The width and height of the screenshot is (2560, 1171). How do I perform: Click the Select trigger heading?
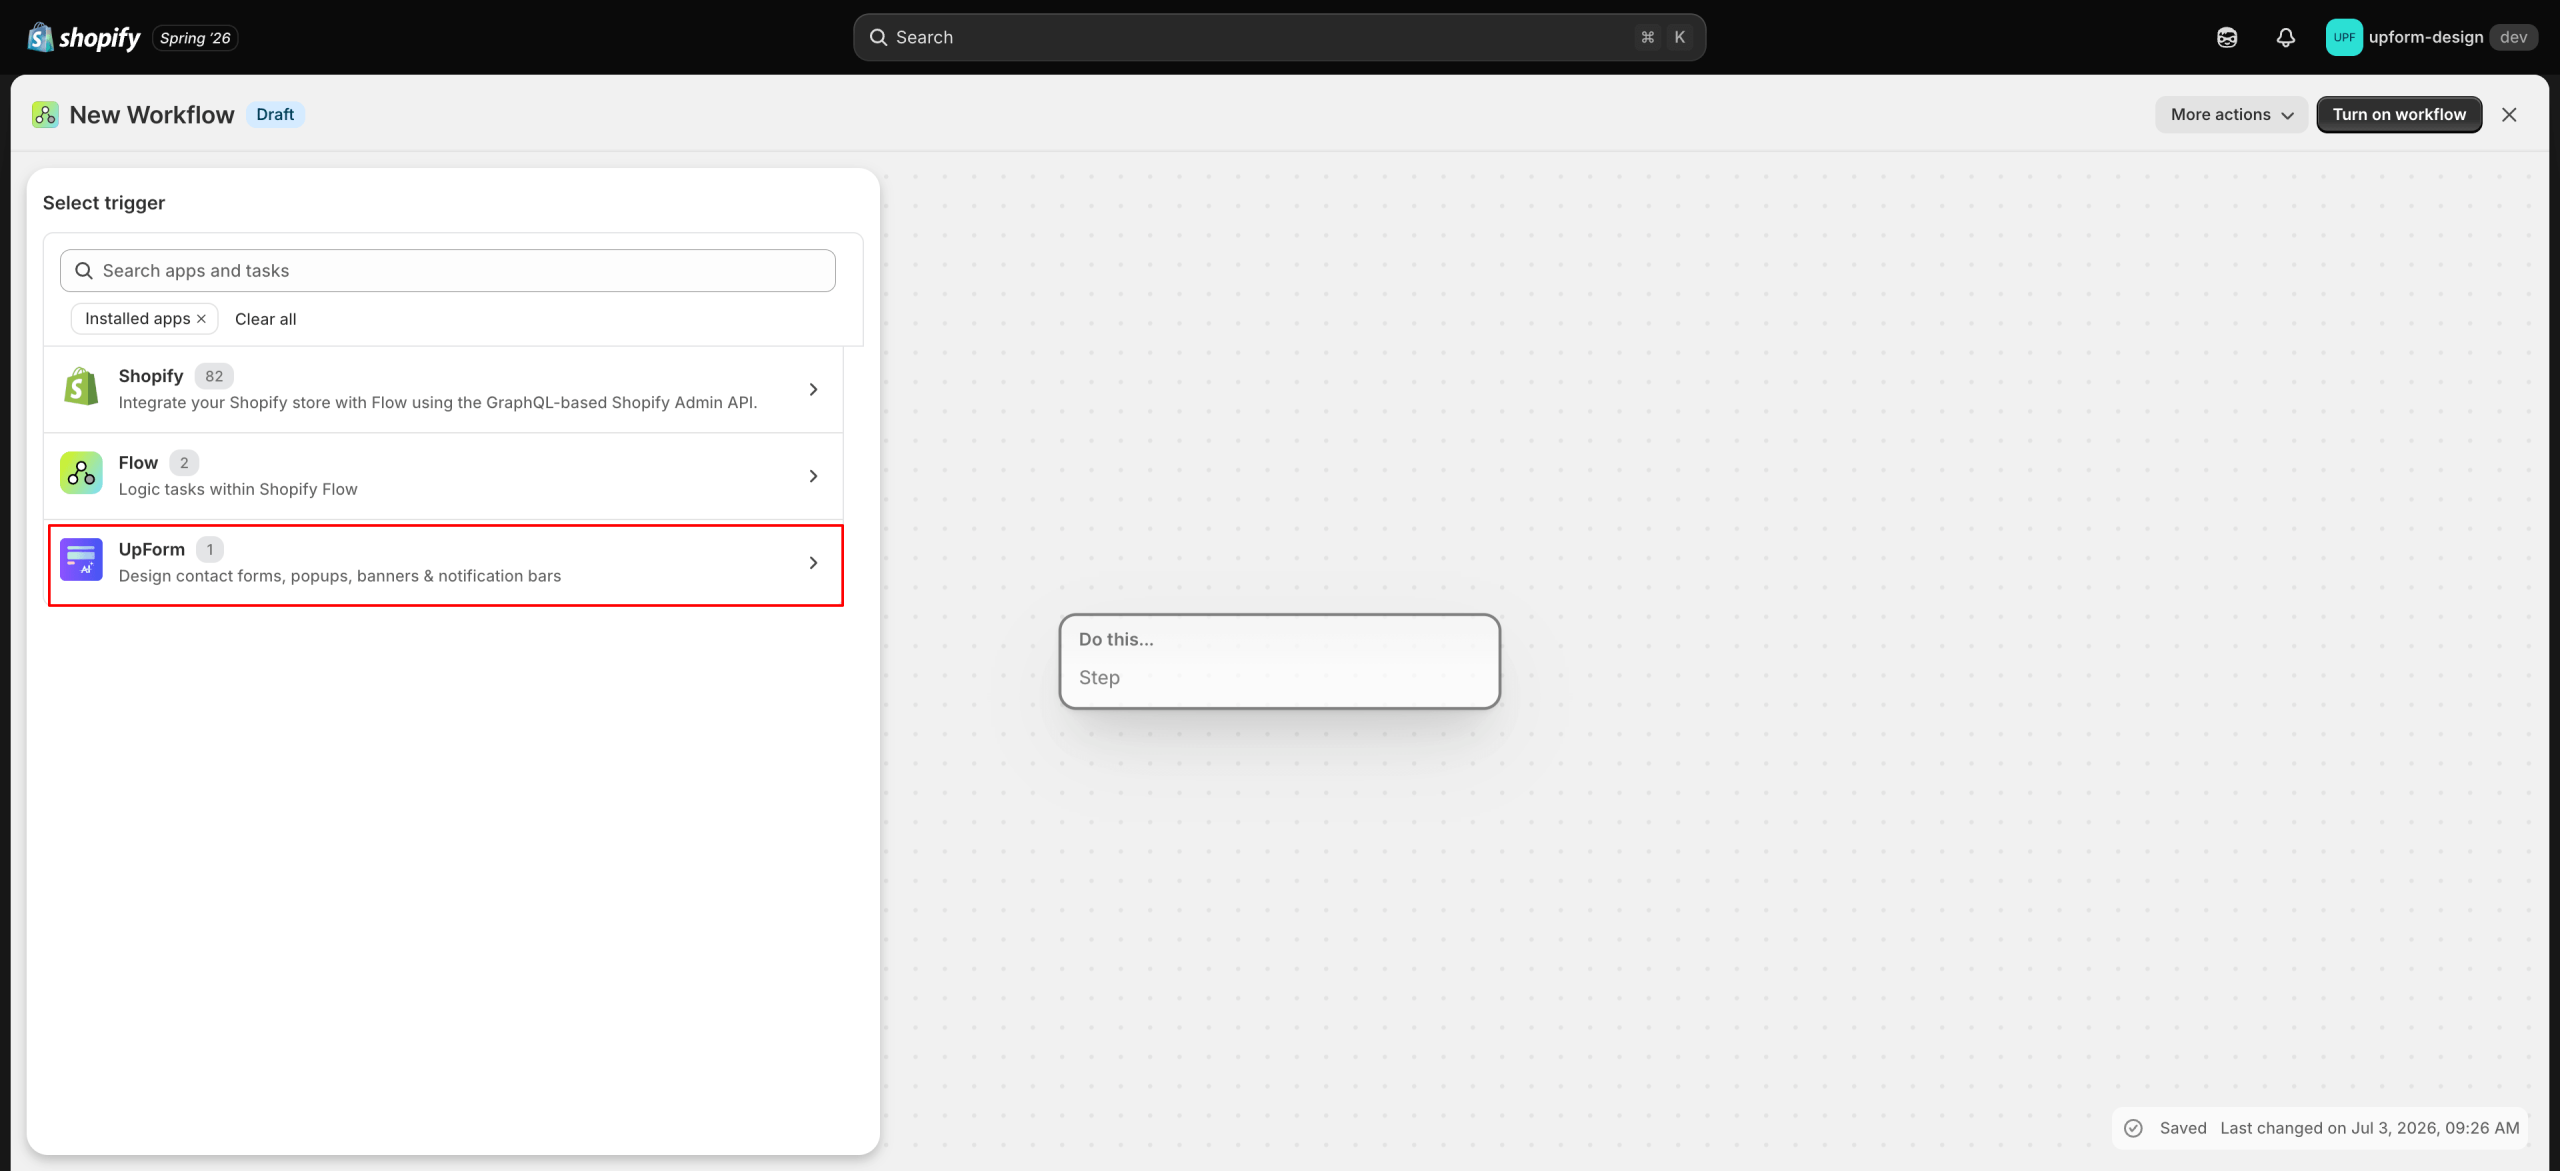(x=104, y=203)
